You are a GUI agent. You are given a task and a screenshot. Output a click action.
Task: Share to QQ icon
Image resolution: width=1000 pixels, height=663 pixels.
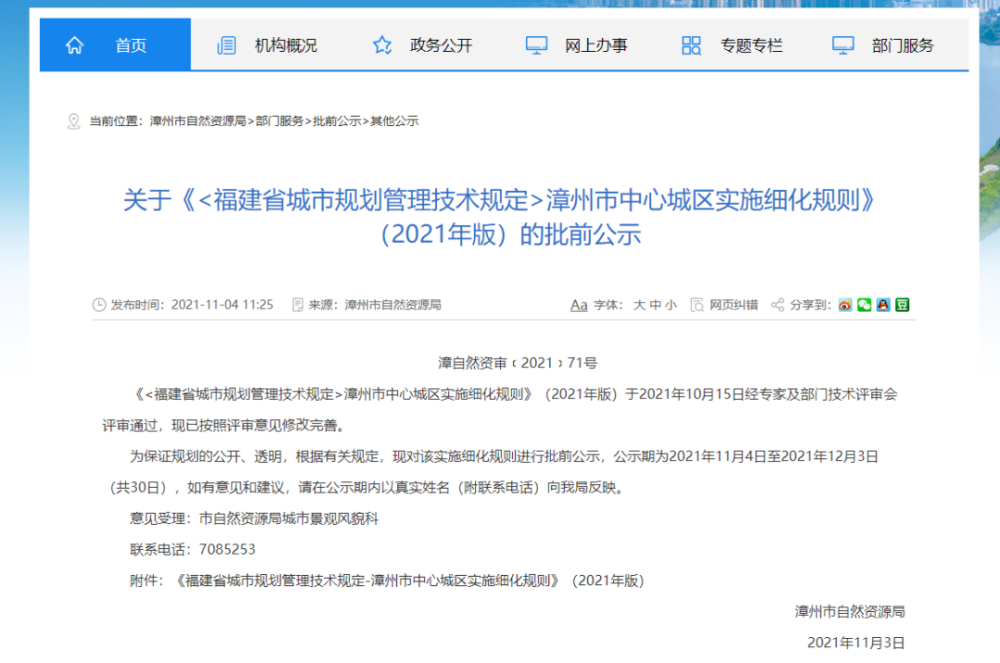click(x=883, y=305)
